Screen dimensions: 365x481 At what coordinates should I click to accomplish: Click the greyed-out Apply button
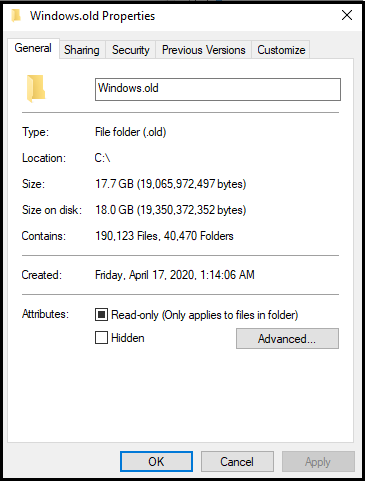tap(318, 462)
